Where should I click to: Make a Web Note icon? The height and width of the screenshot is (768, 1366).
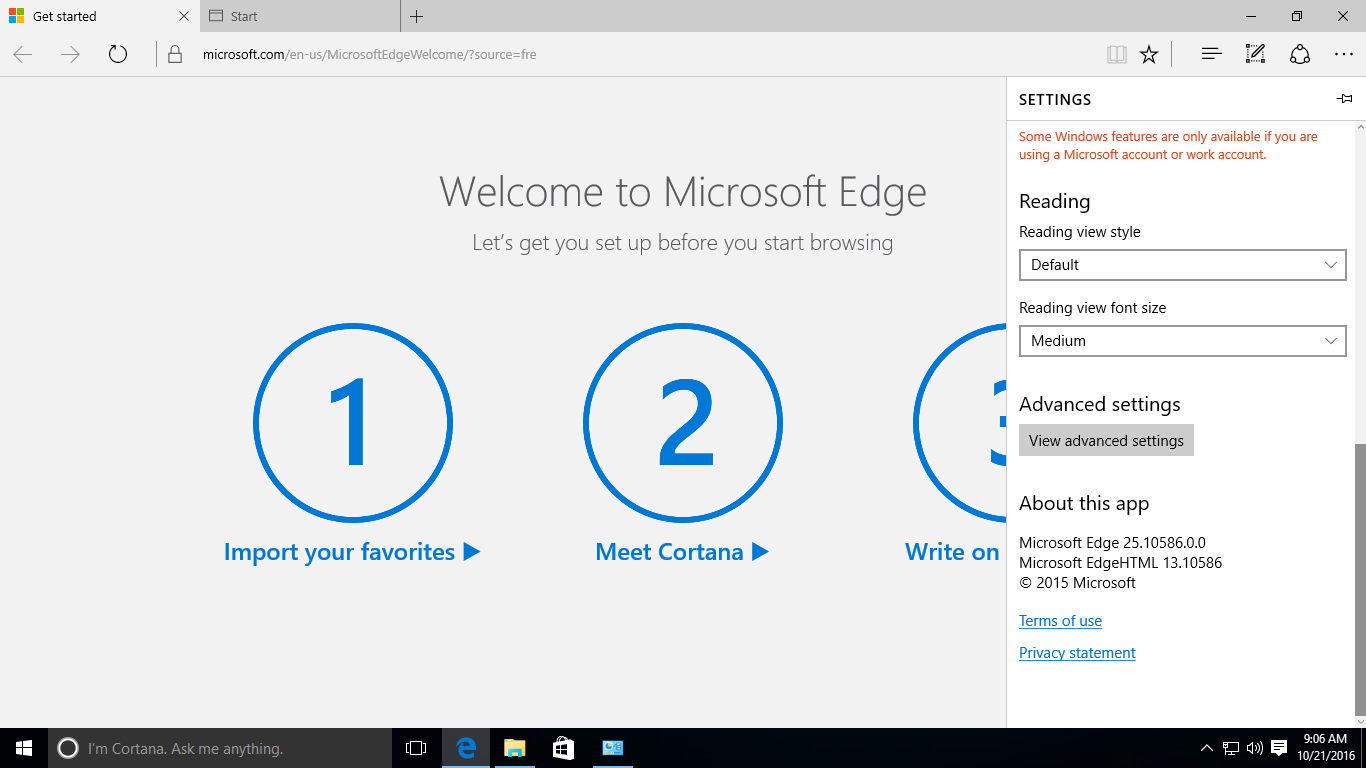point(1255,55)
